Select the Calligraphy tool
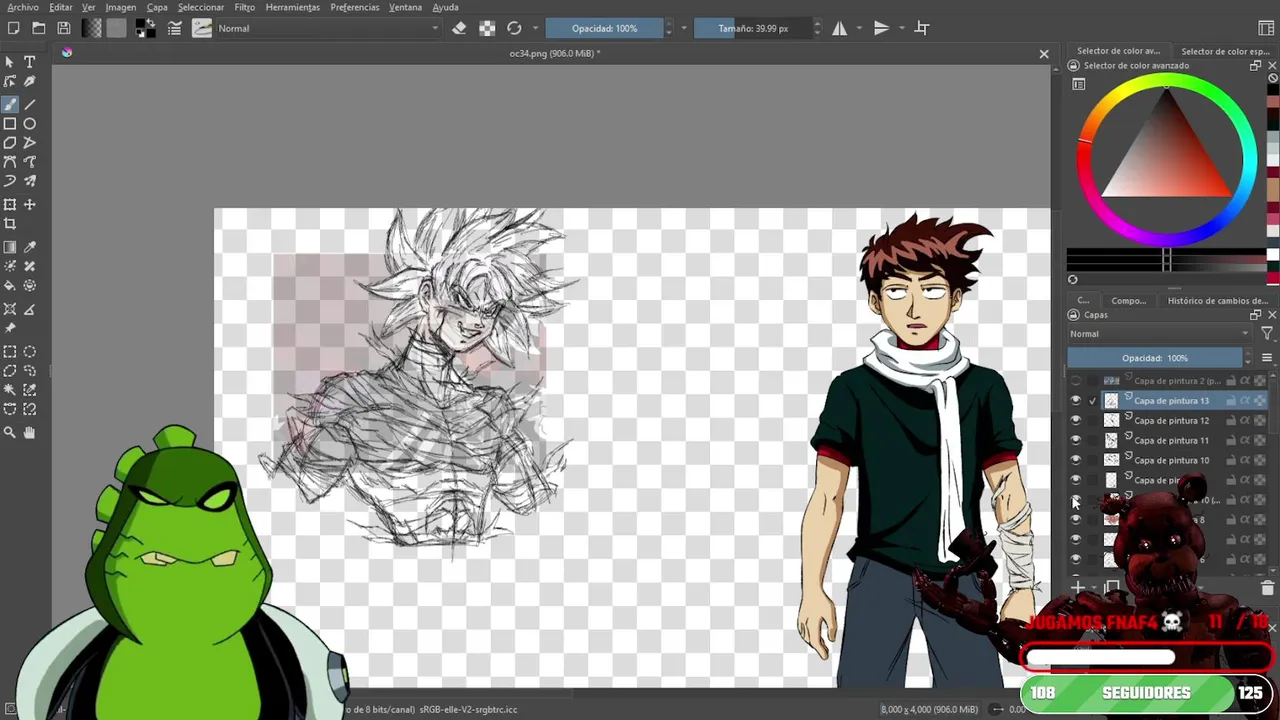The image size is (1280, 720). click(x=30, y=82)
